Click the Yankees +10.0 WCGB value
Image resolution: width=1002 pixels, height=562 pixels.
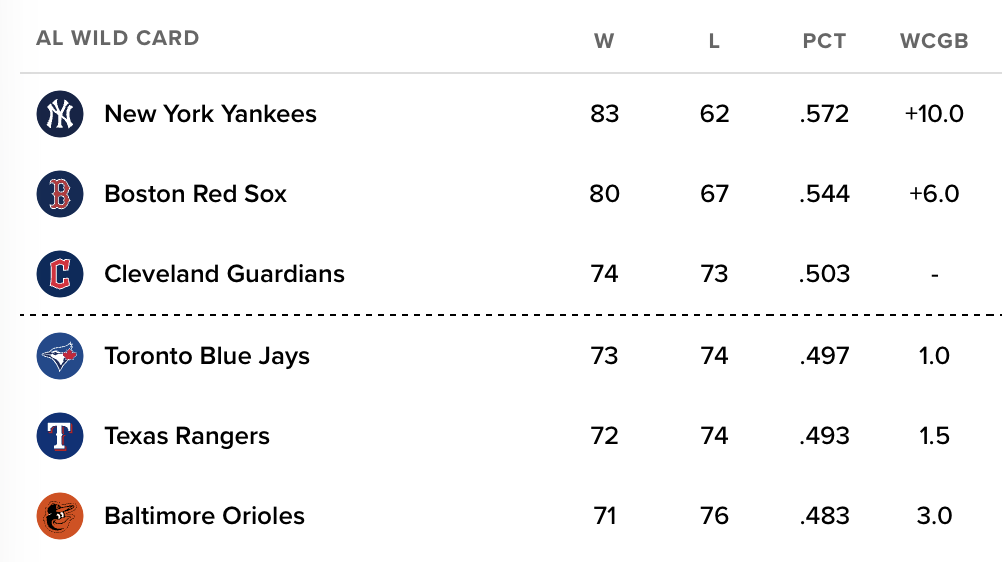coord(934,114)
